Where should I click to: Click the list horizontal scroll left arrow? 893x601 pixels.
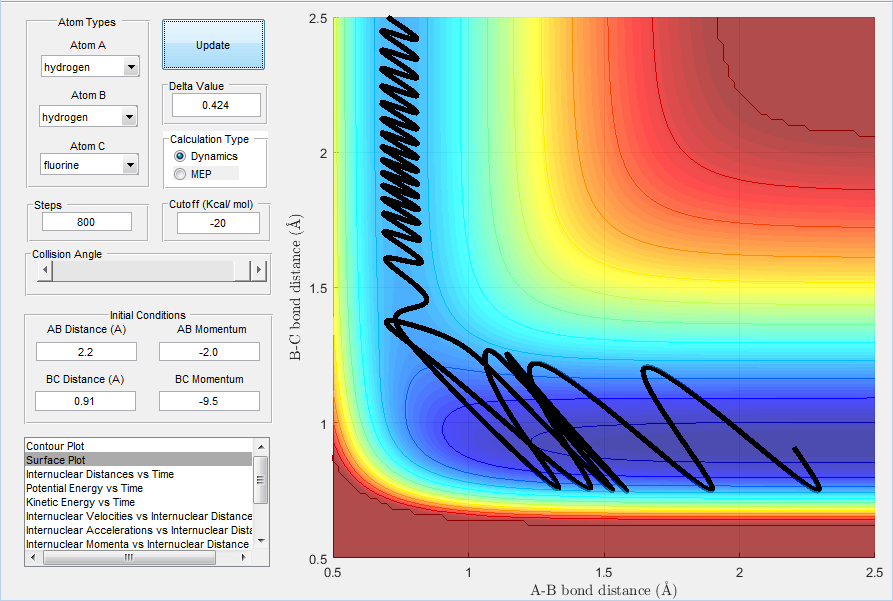coord(32,558)
